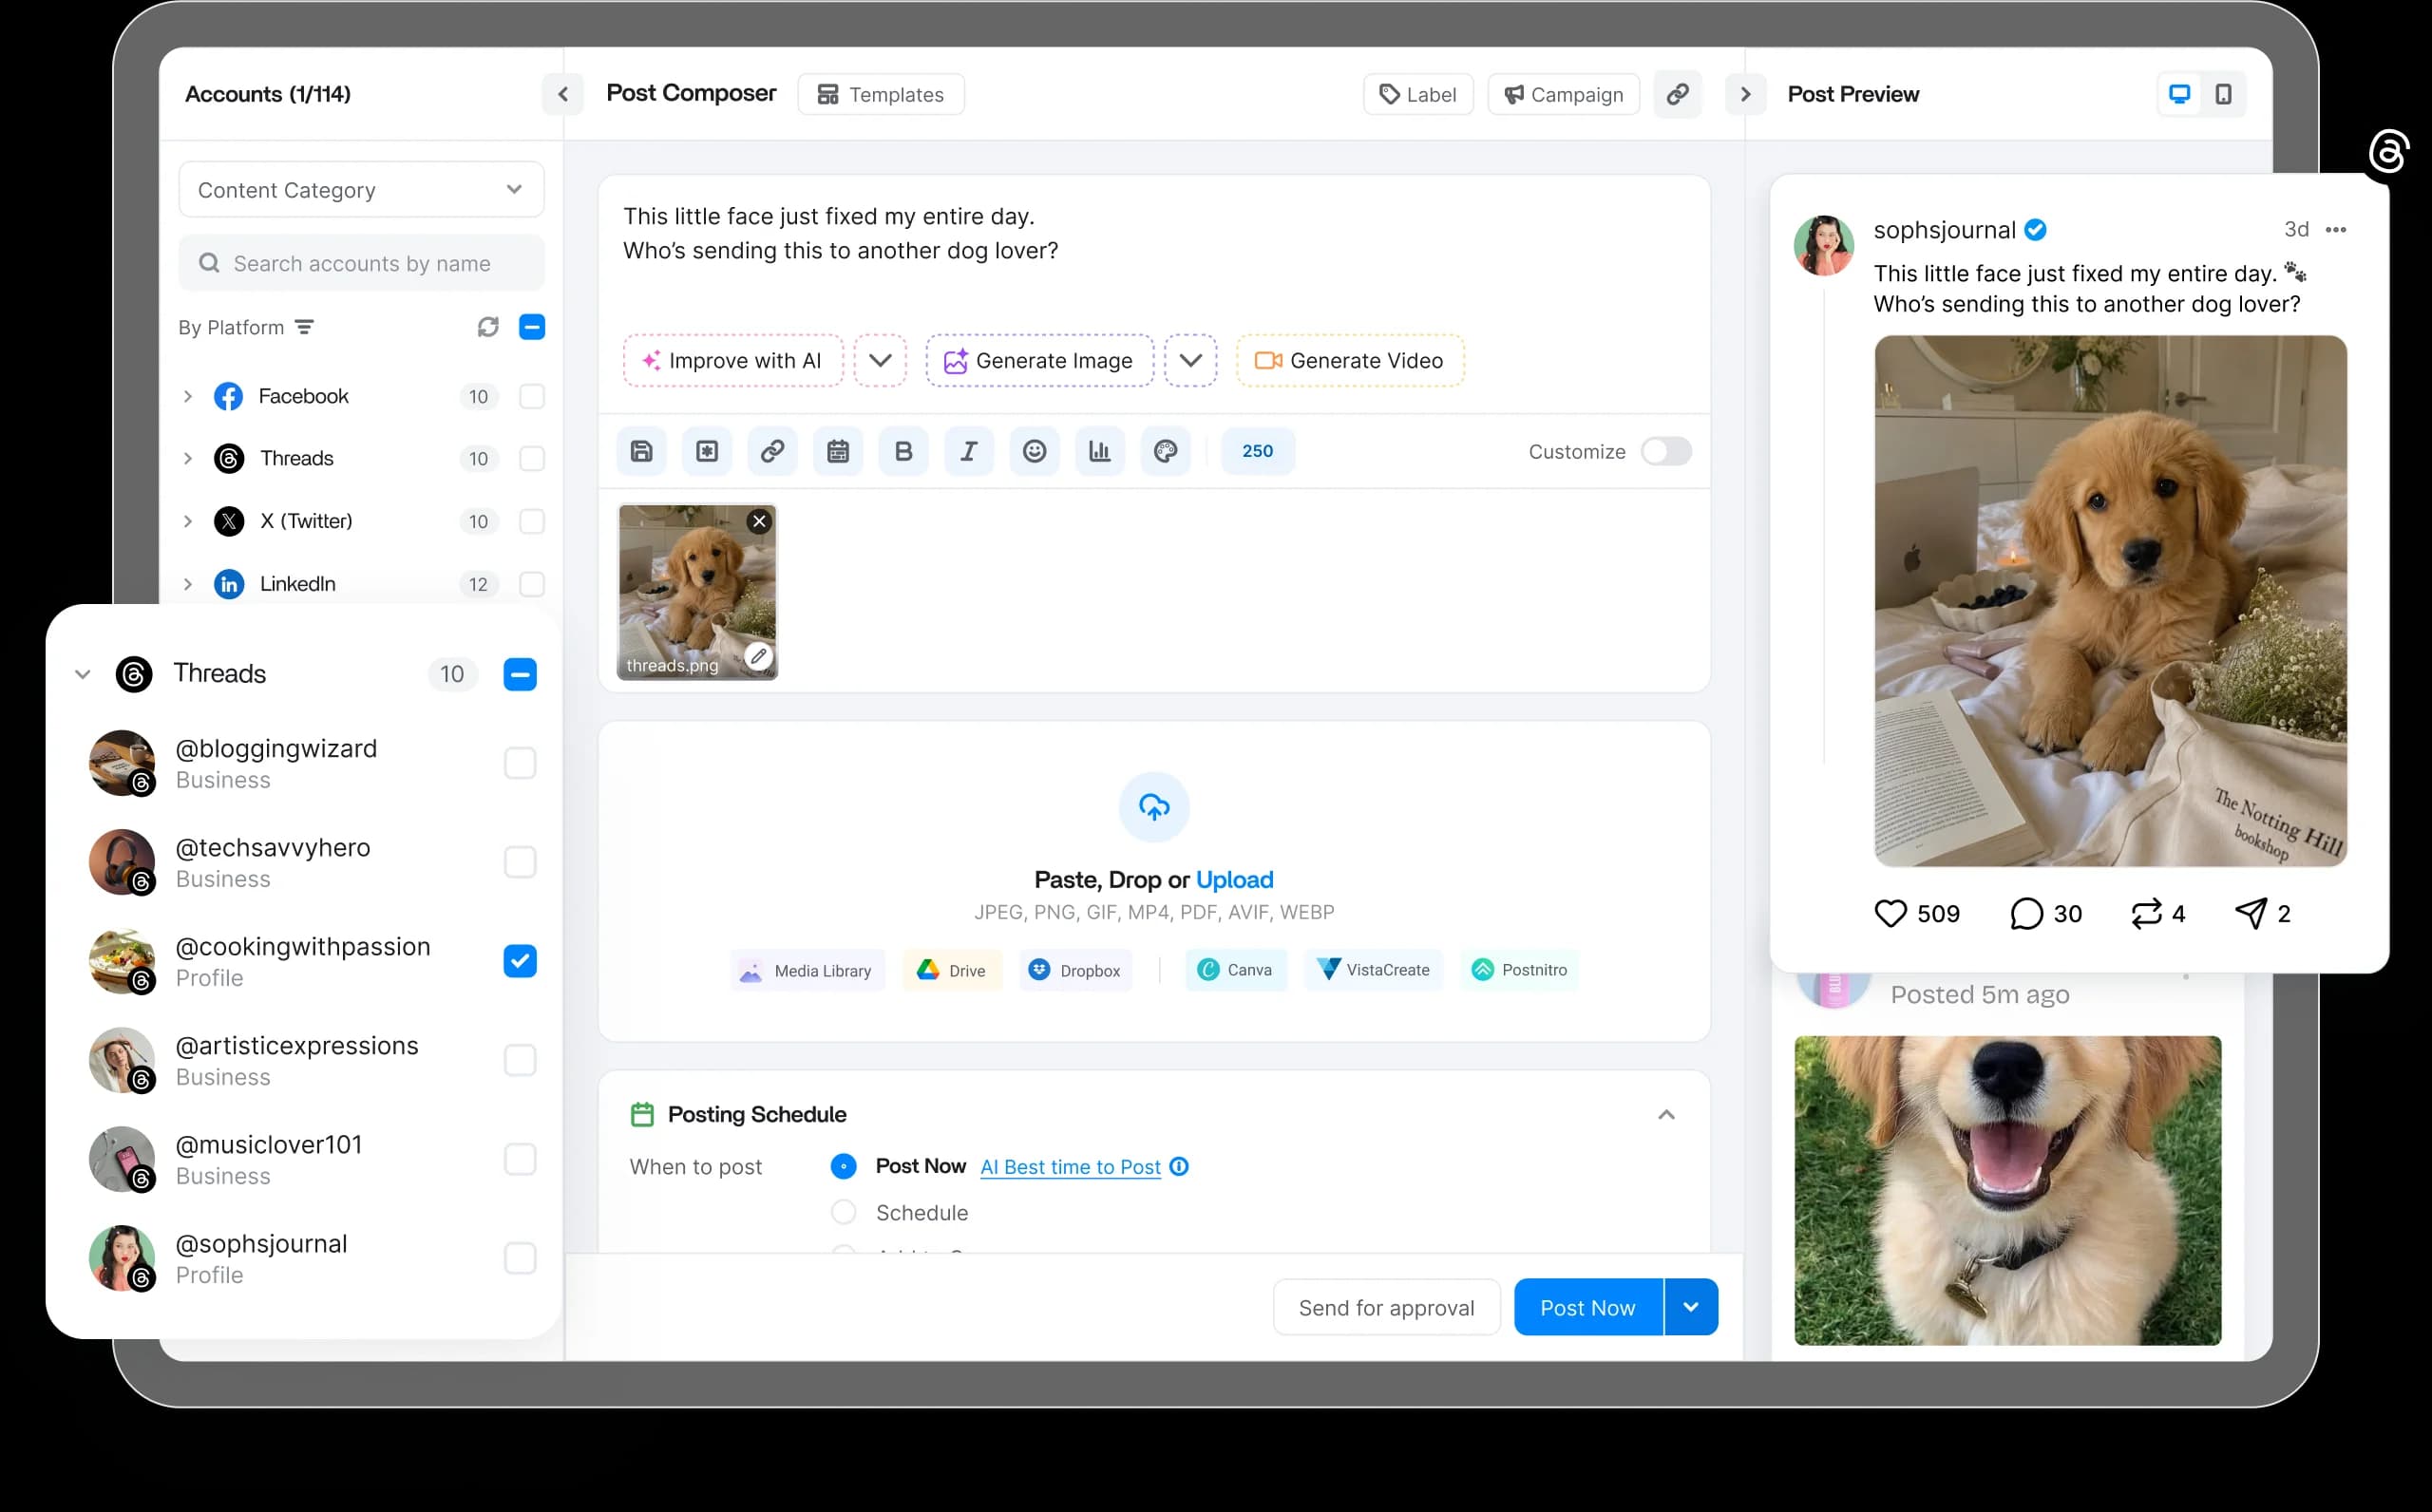Click the repost icon showing 4
This screenshot has width=2432, height=1512.
[2146, 913]
